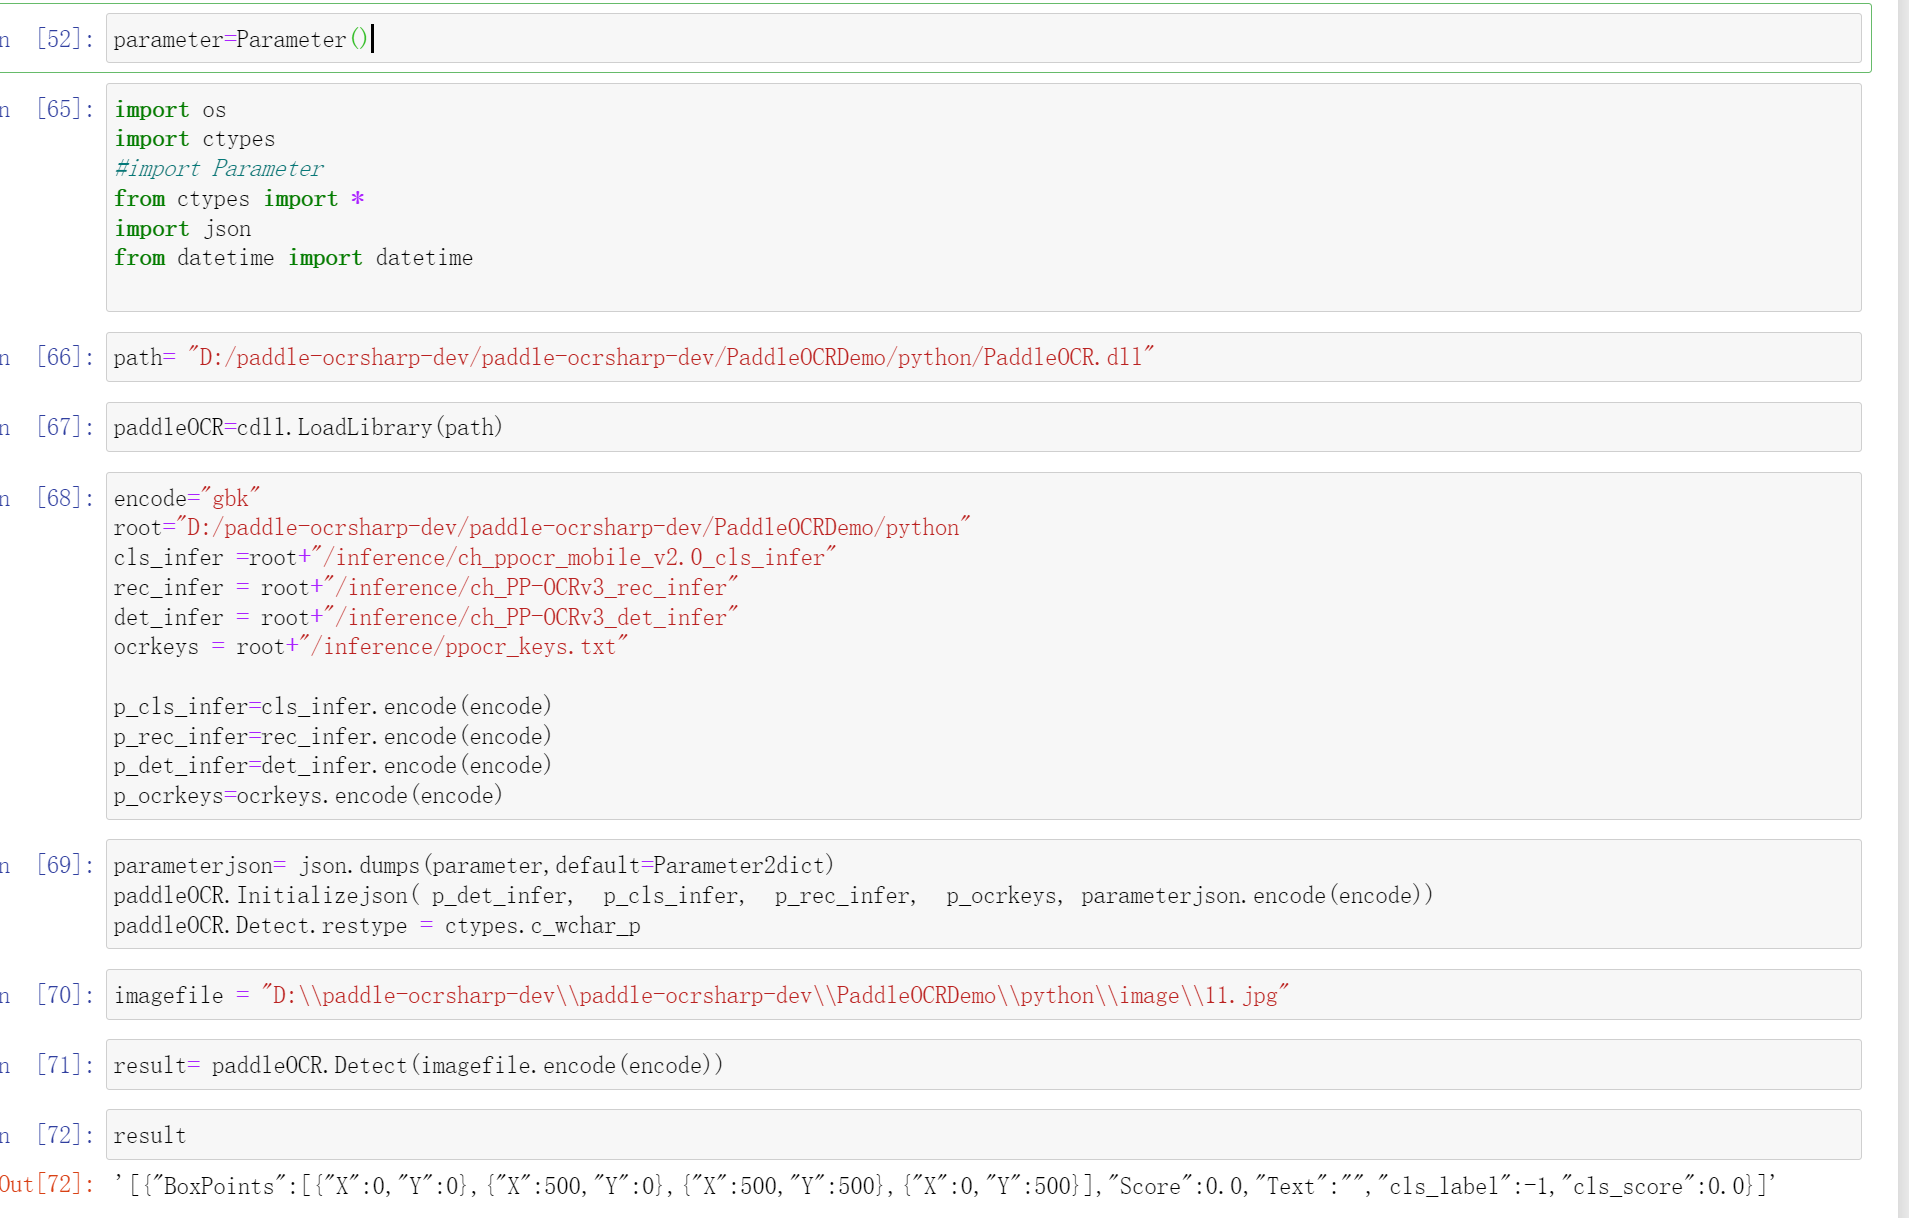Click the import ctypes line
Viewport: 1909px width, 1218px height.
coord(195,139)
